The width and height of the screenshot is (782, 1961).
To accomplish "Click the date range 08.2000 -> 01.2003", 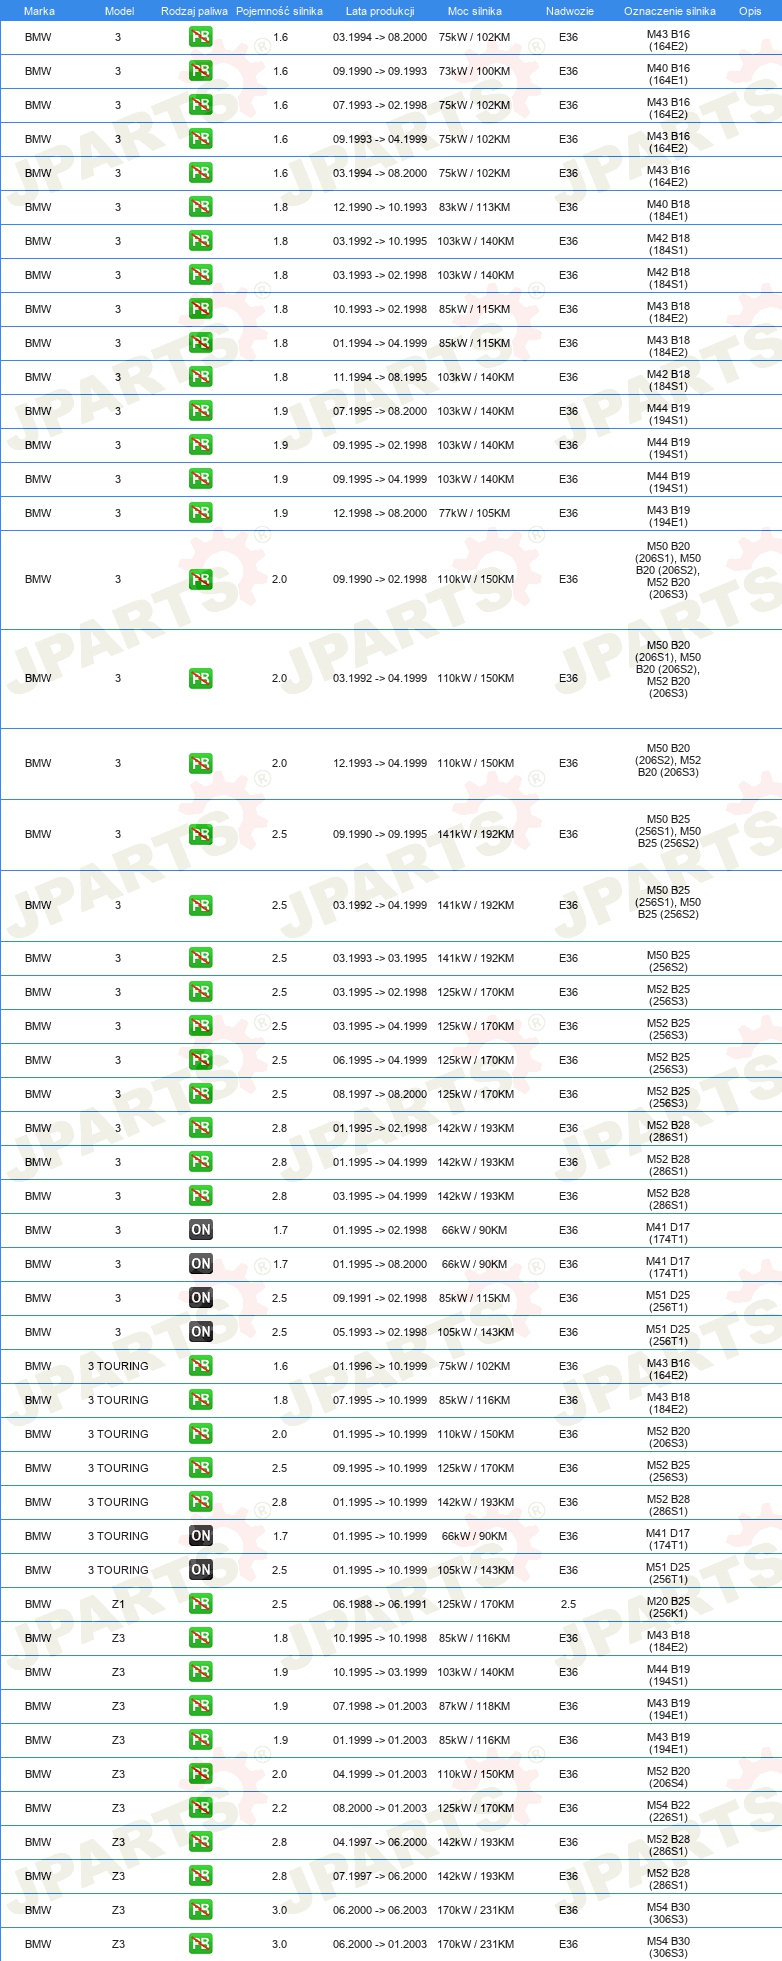I will pyautogui.click(x=380, y=1808).
